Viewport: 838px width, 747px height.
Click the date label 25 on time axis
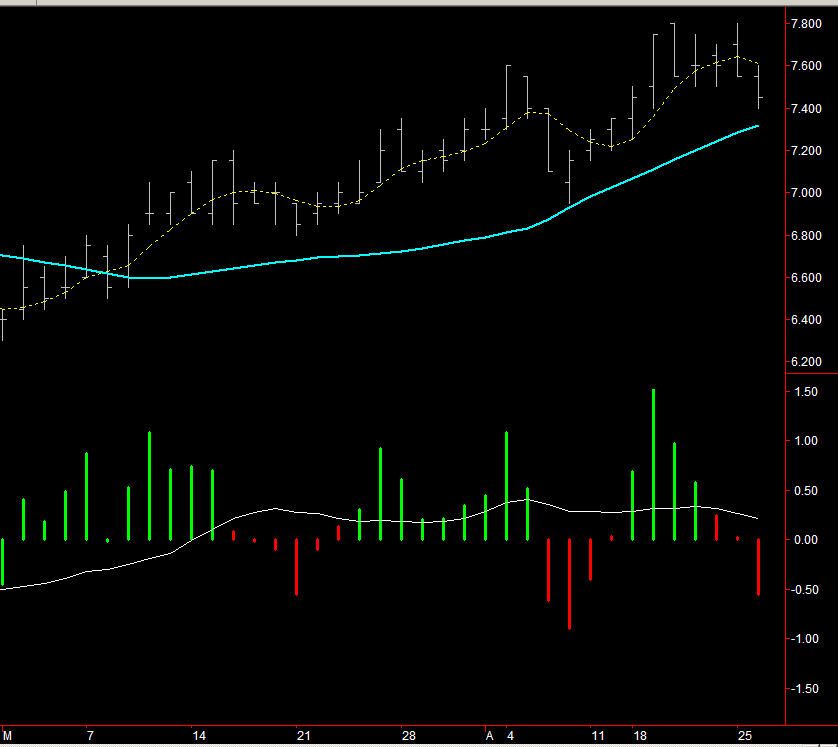745,736
